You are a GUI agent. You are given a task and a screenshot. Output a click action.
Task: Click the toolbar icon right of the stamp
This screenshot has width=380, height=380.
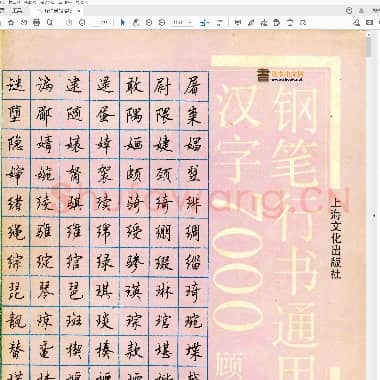290,23
